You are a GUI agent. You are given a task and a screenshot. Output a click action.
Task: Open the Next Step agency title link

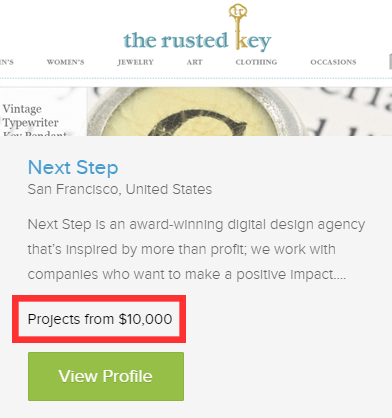tap(73, 167)
